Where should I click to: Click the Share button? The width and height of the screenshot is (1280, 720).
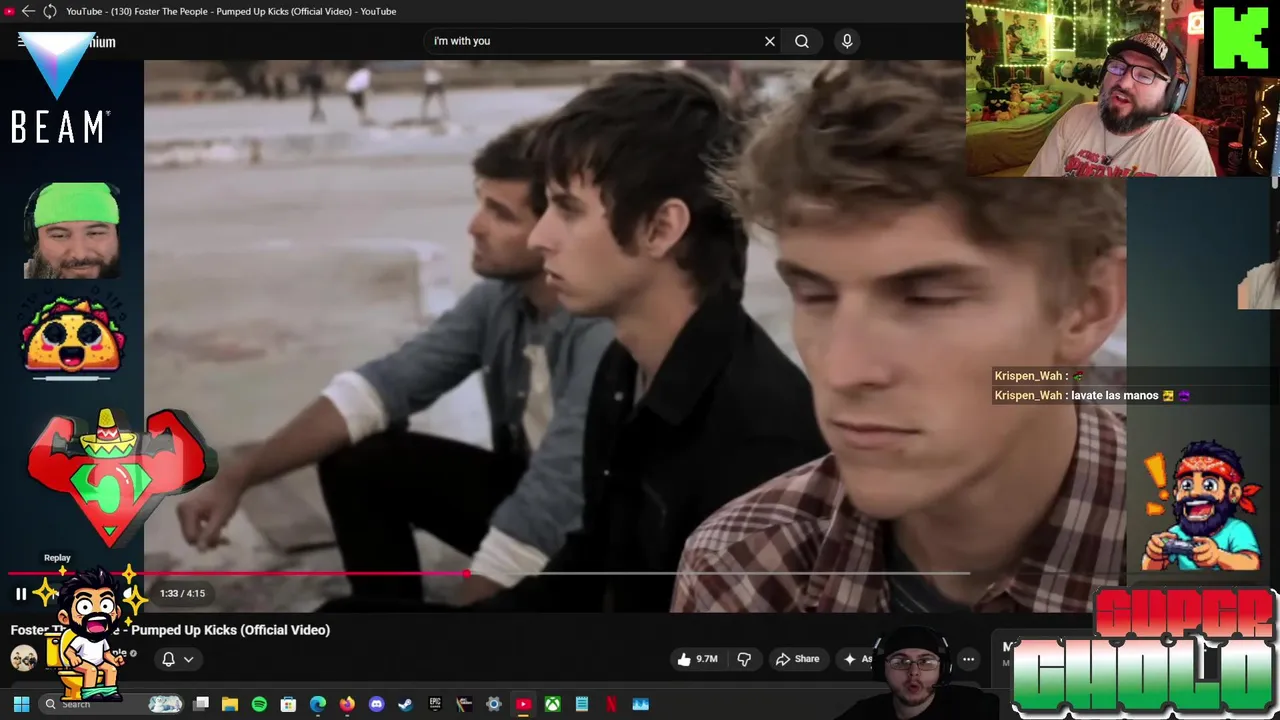click(798, 659)
